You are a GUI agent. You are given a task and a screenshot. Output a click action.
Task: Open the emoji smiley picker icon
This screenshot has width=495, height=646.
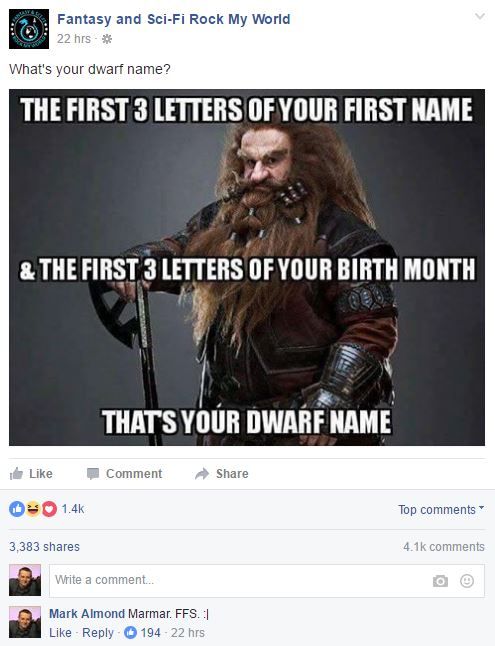pyautogui.click(x=467, y=581)
